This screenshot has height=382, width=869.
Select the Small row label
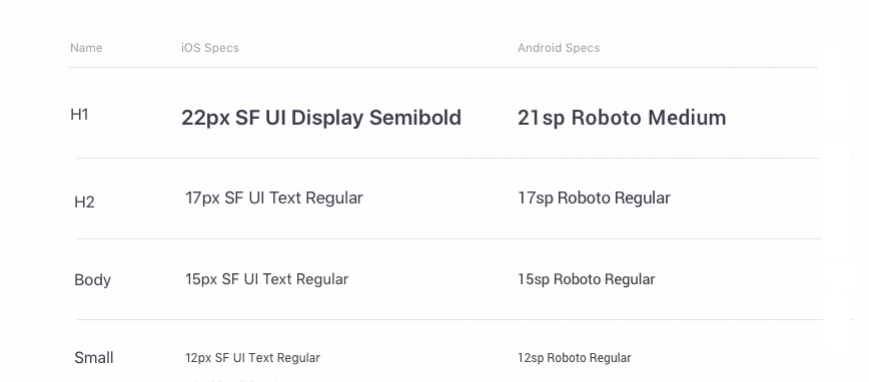tap(94, 358)
